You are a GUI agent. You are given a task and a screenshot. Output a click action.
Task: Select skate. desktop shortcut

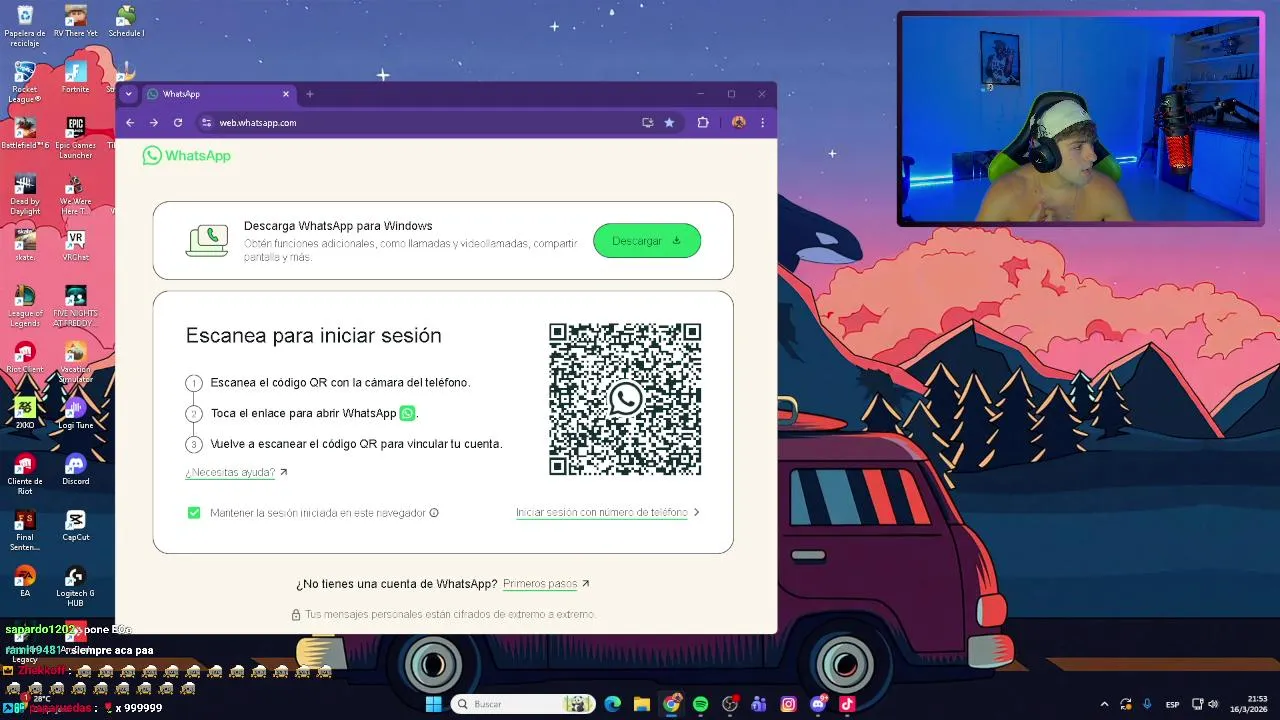click(25, 246)
